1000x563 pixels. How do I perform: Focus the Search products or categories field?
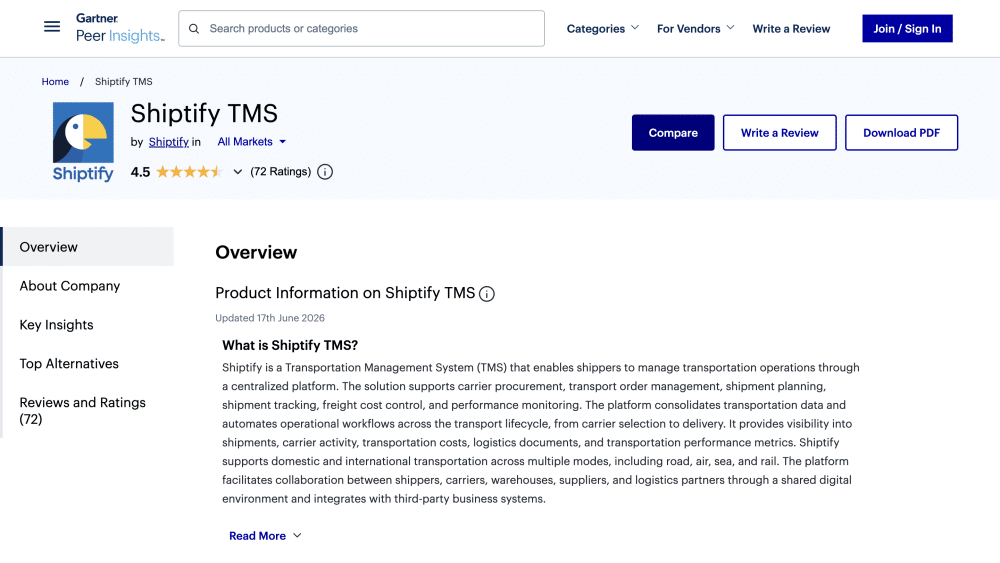tap(362, 29)
